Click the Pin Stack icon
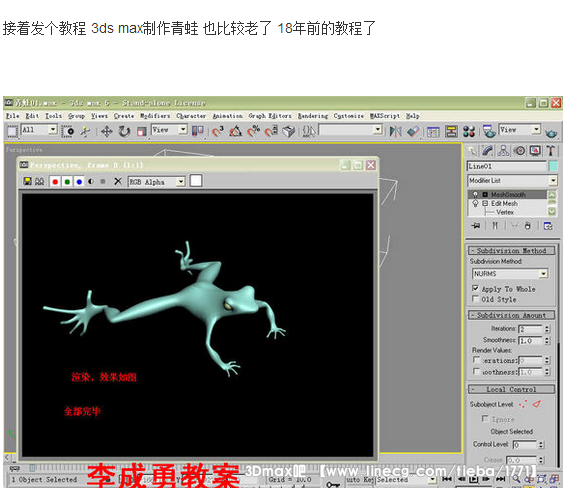This screenshot has width=566, height=488. (x=476, y=226)
